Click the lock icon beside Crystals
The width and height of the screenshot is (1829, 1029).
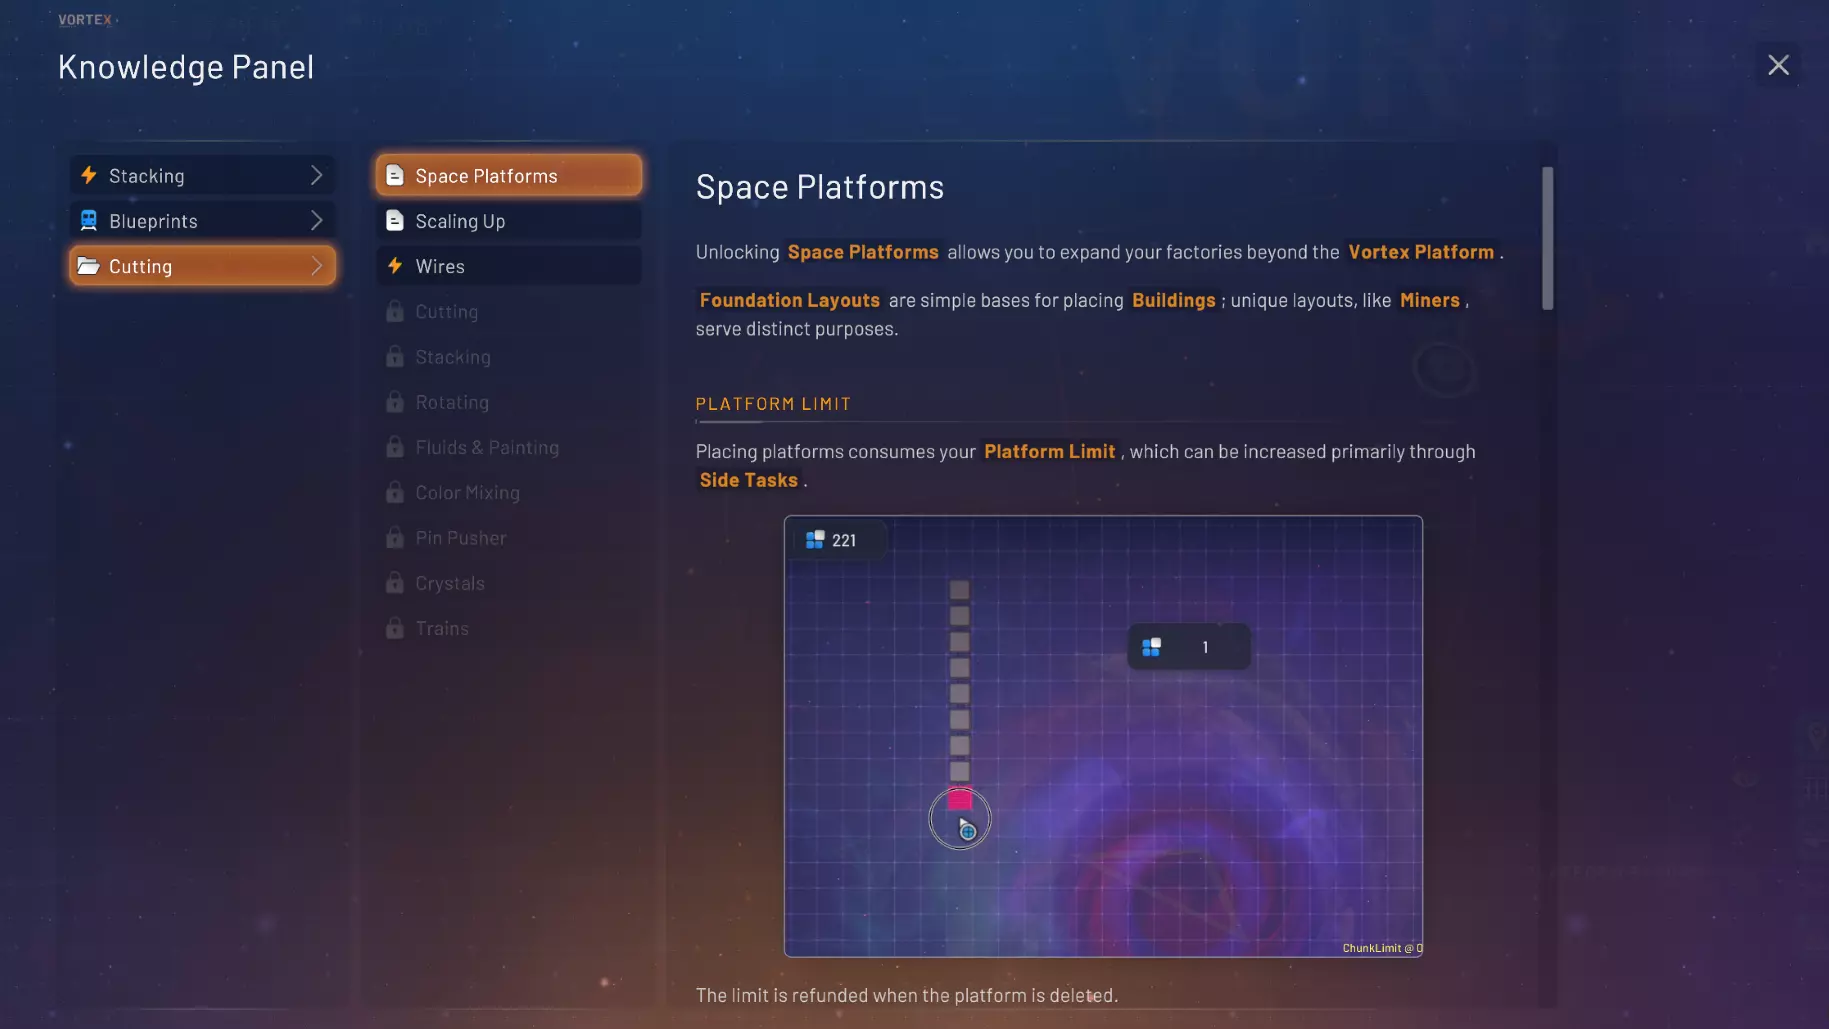(x=395, y=582)
